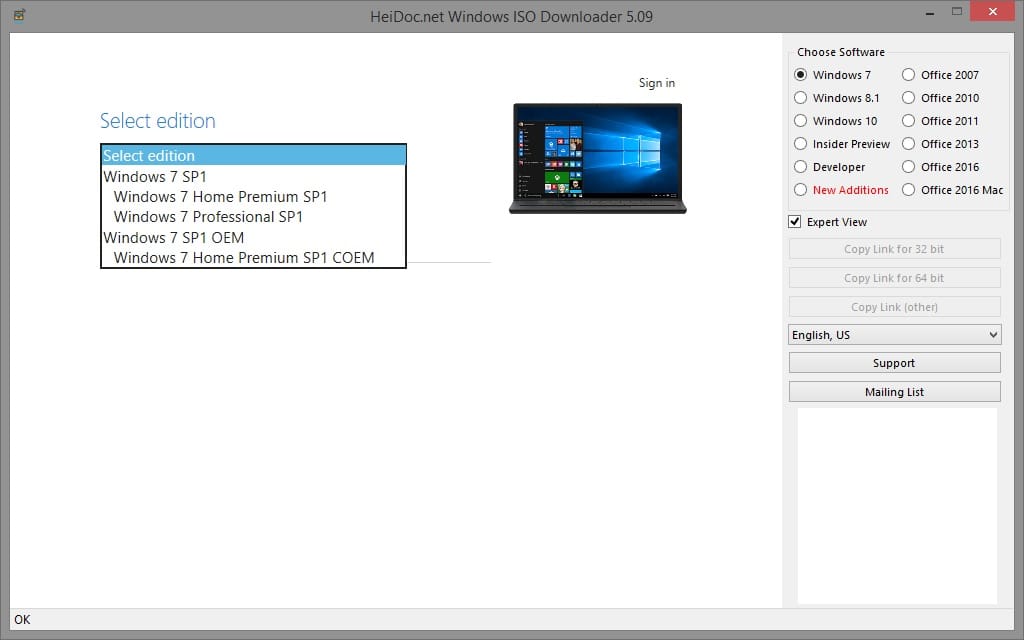Open the Mailing List button

pos(895,392)
